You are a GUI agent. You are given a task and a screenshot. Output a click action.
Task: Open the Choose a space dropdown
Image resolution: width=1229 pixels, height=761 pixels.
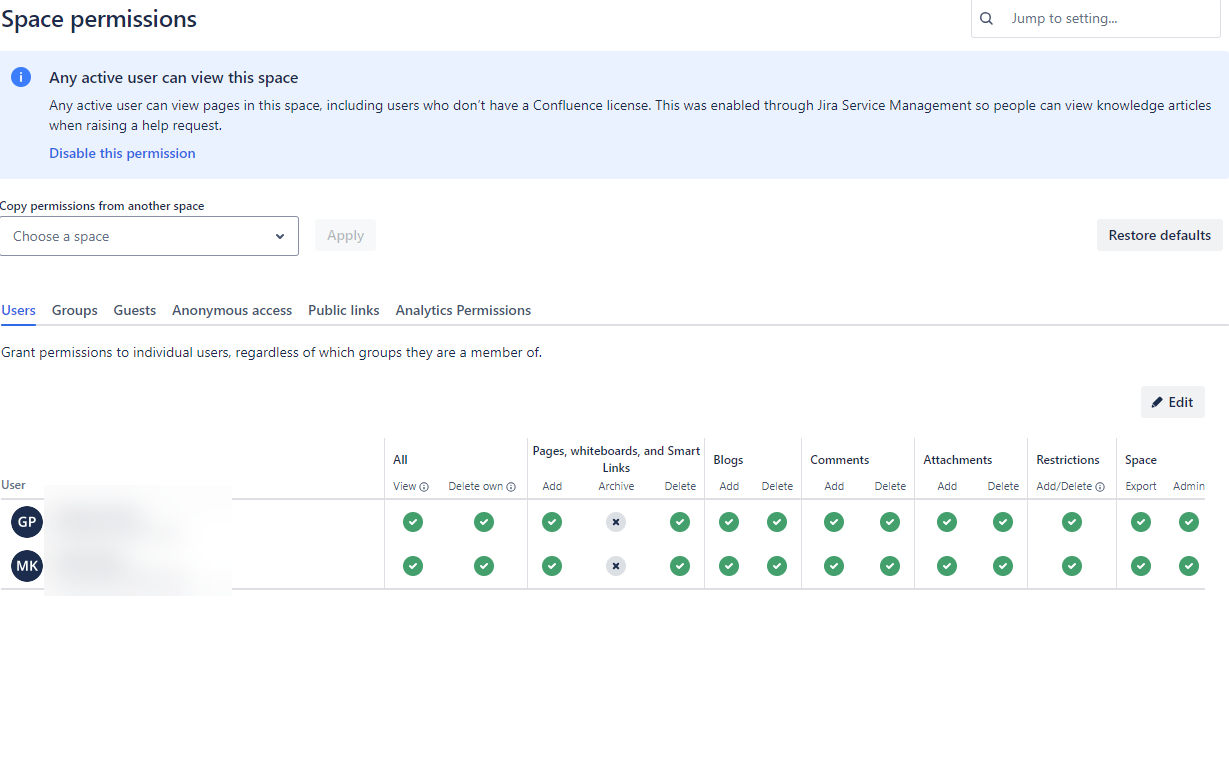click(x=149, y=236)
